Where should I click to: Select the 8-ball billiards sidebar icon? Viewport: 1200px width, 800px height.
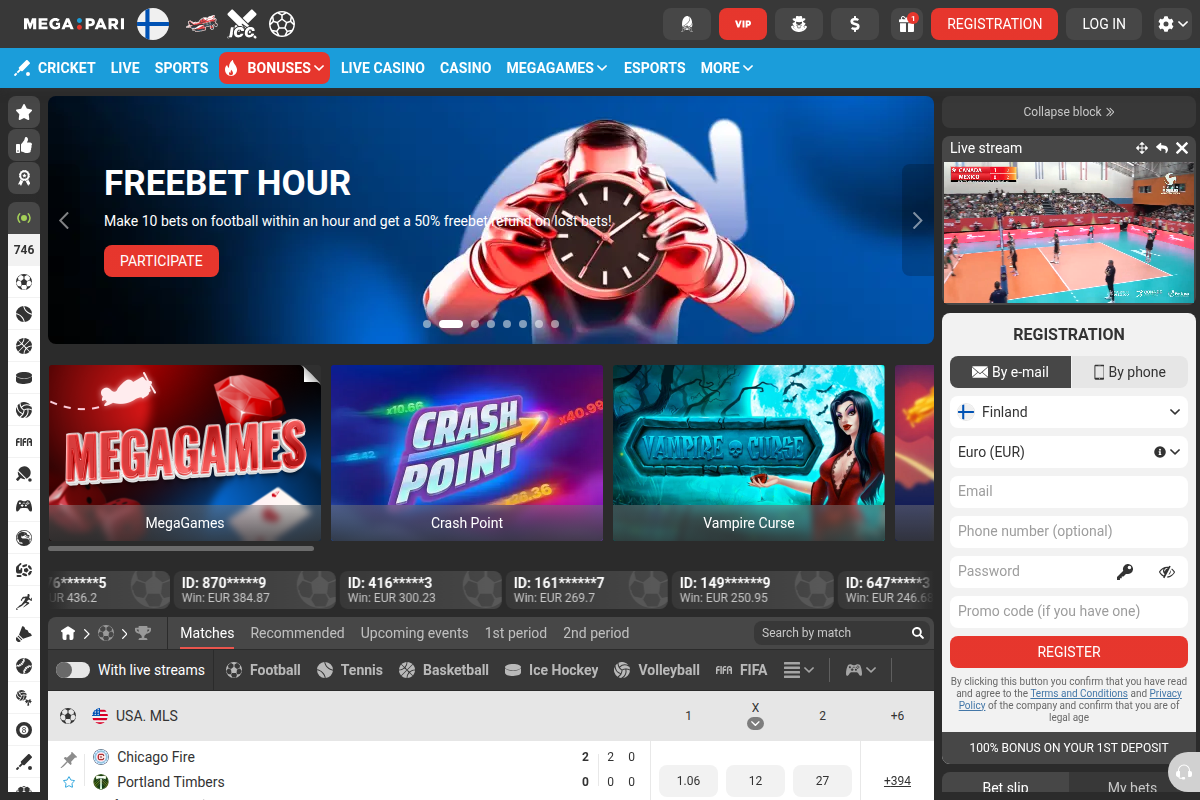[24, 730]
